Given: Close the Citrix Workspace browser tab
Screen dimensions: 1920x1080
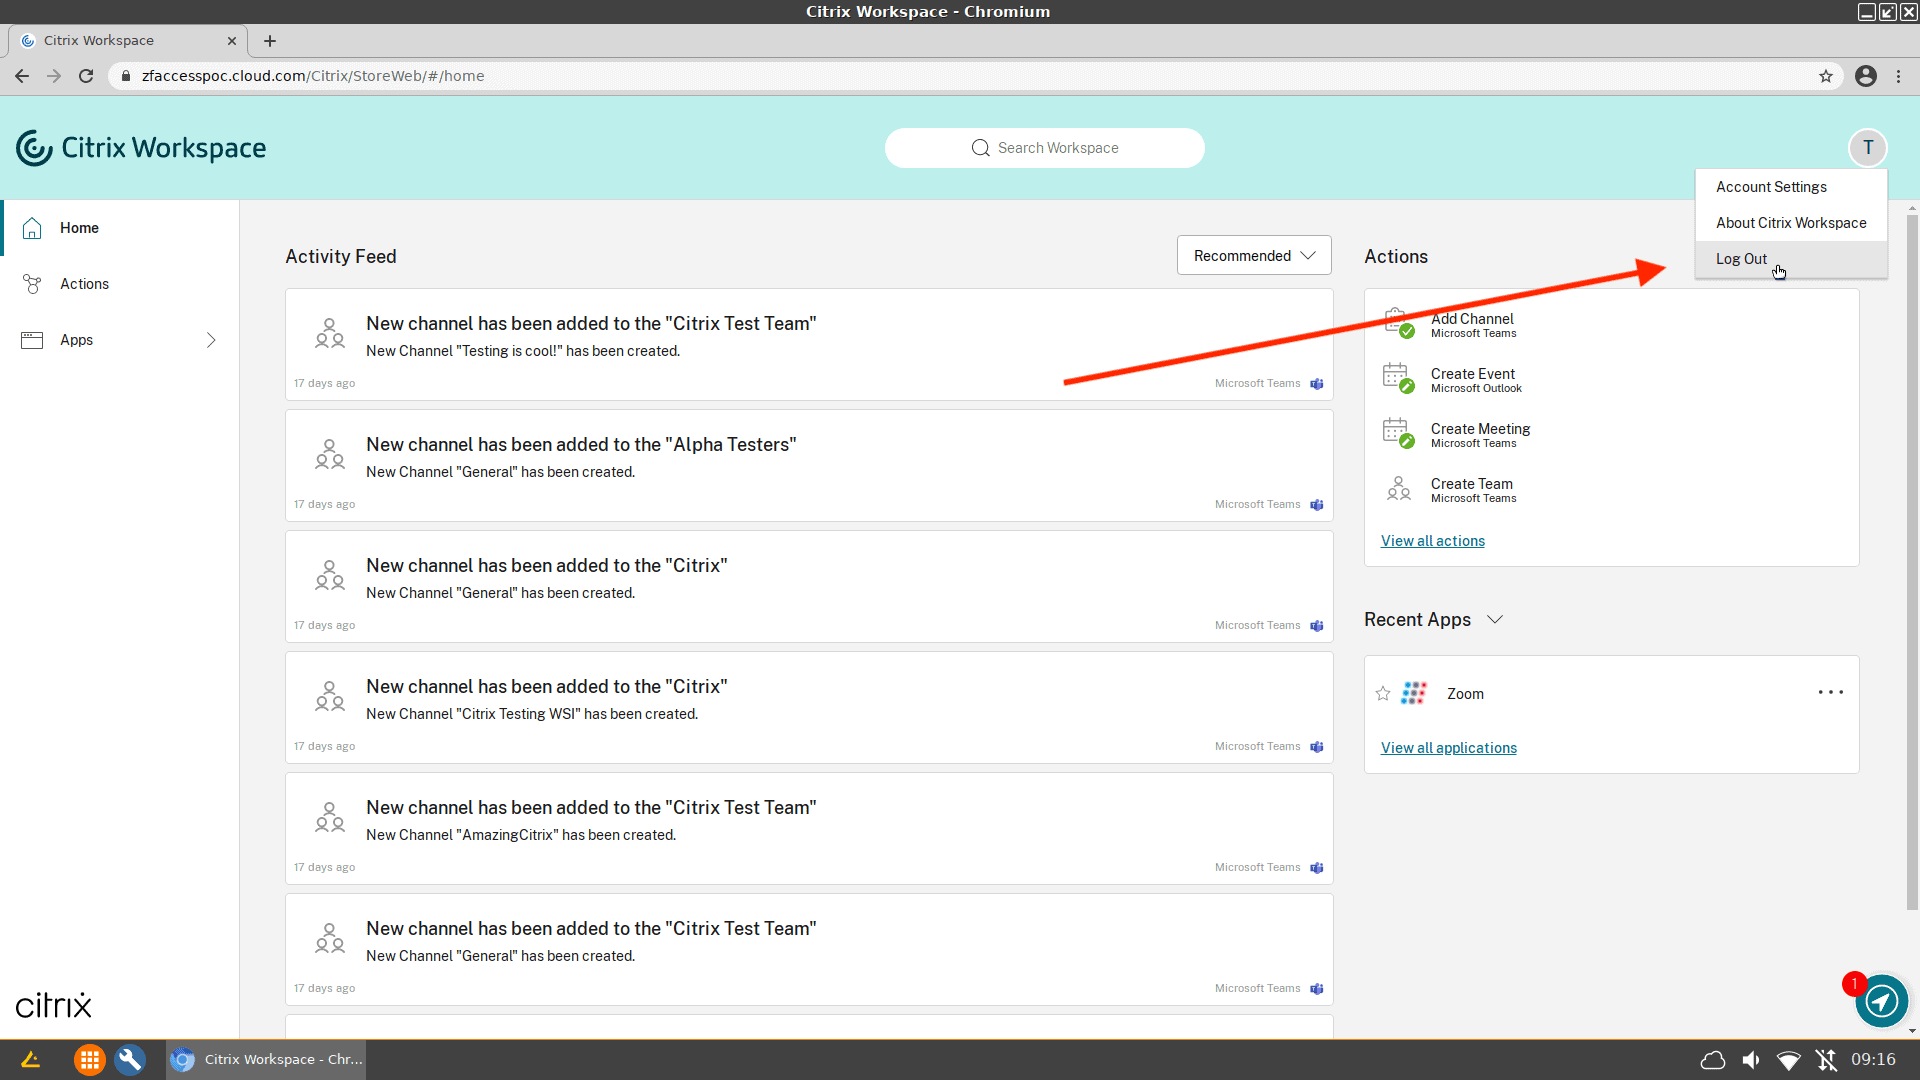Looking at the screenshot, I should pos(232,41).
